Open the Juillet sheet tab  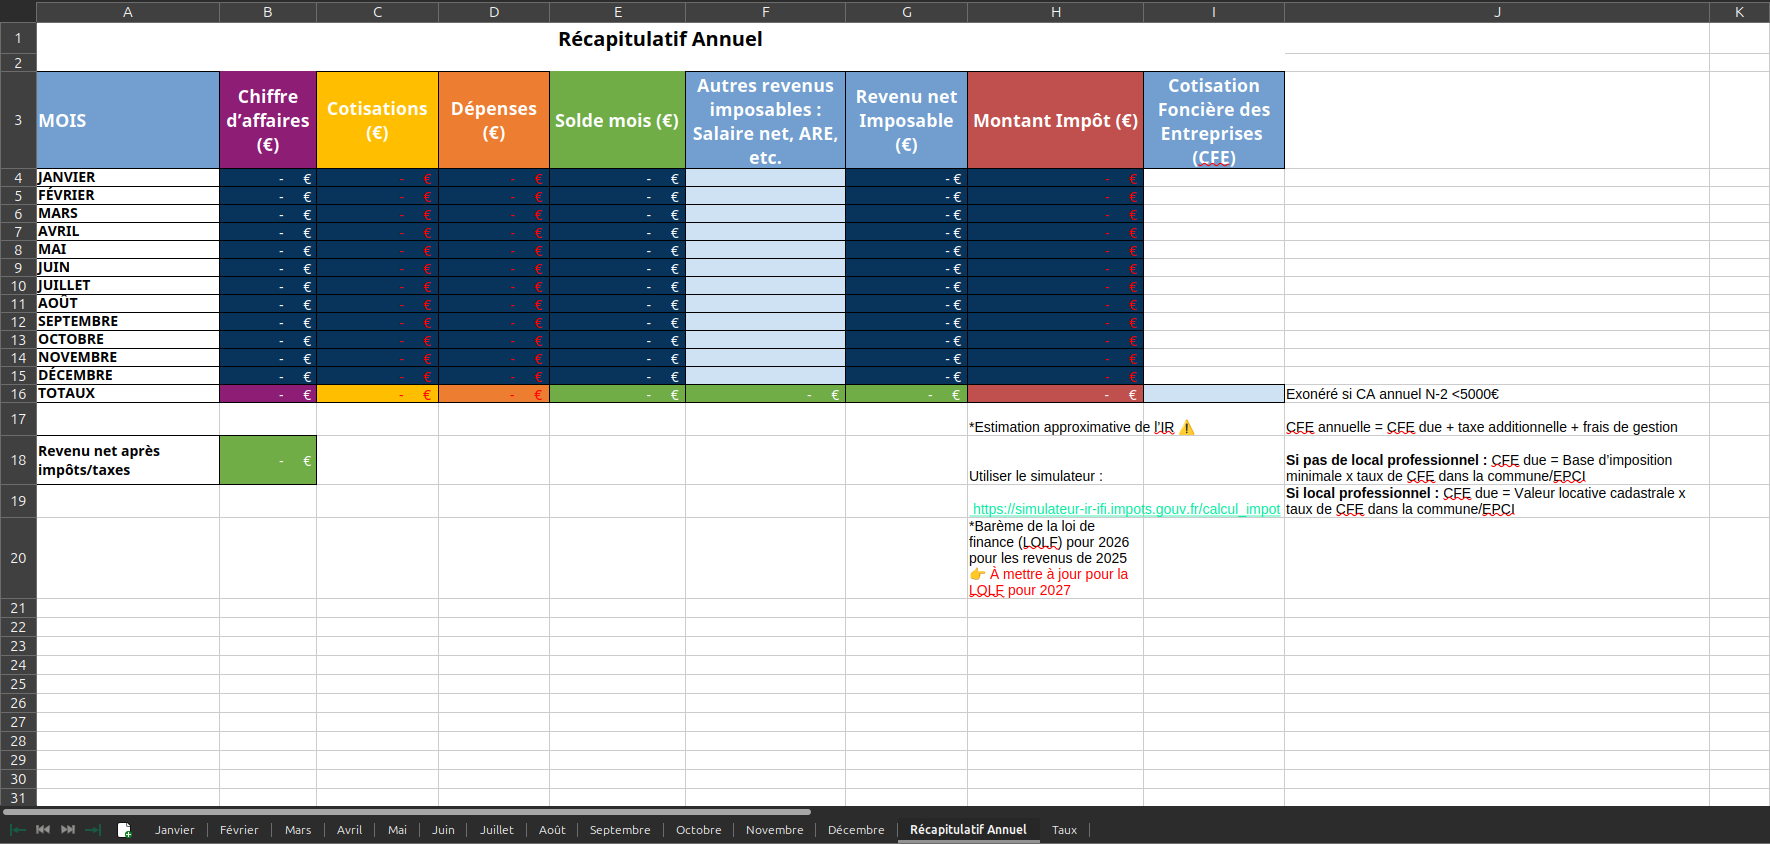click(497, 830)
